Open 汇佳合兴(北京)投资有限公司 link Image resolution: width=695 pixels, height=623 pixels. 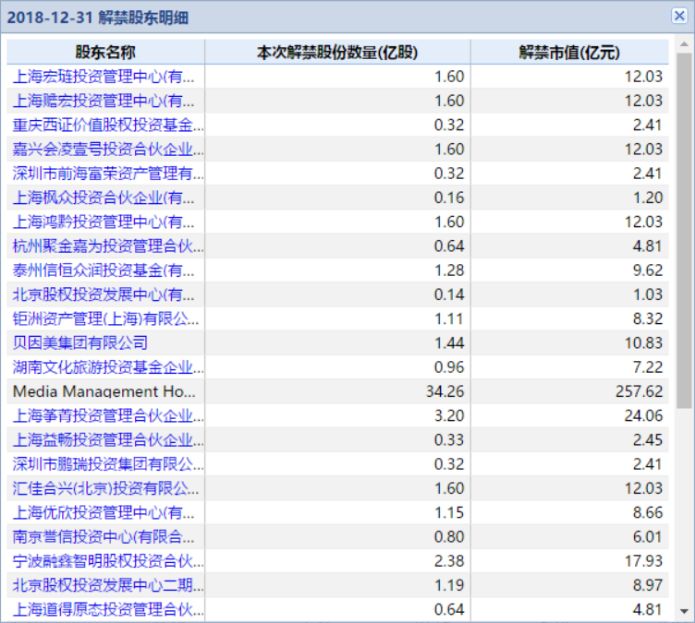(105, 488)
